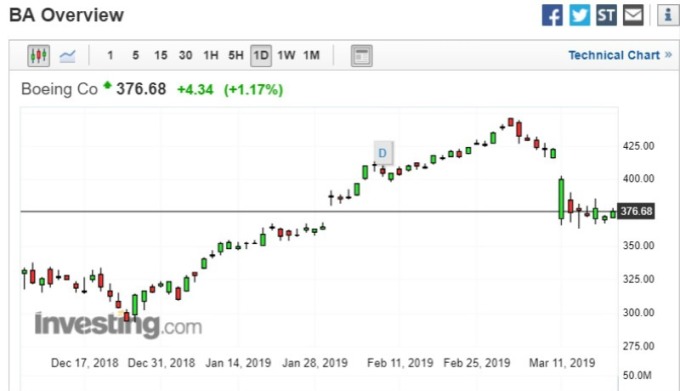Image resolution: width=680 pixels, height=391 pixels.
Task: Select the 1W interval
Action: (x=286, y=55)
